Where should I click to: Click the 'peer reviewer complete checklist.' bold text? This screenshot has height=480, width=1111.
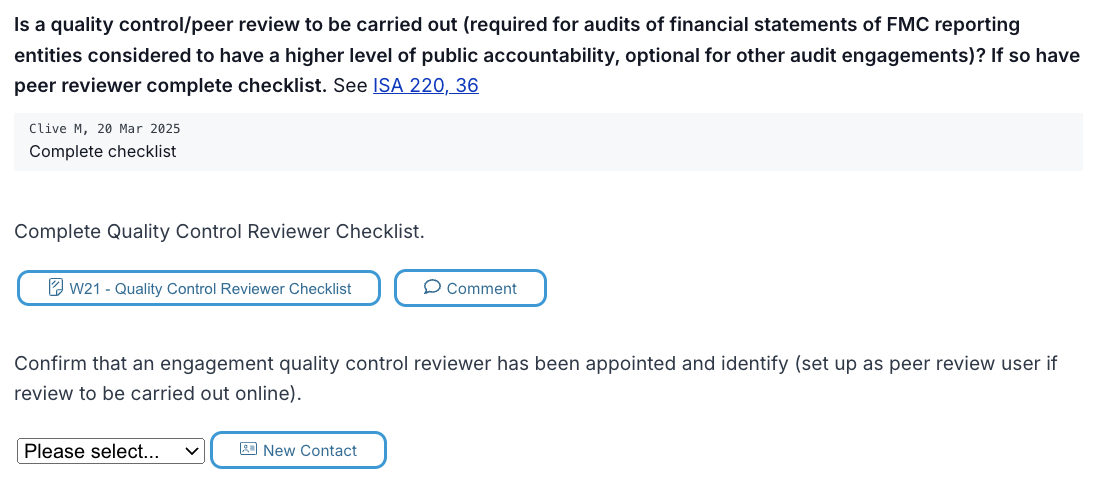point(171,86)
